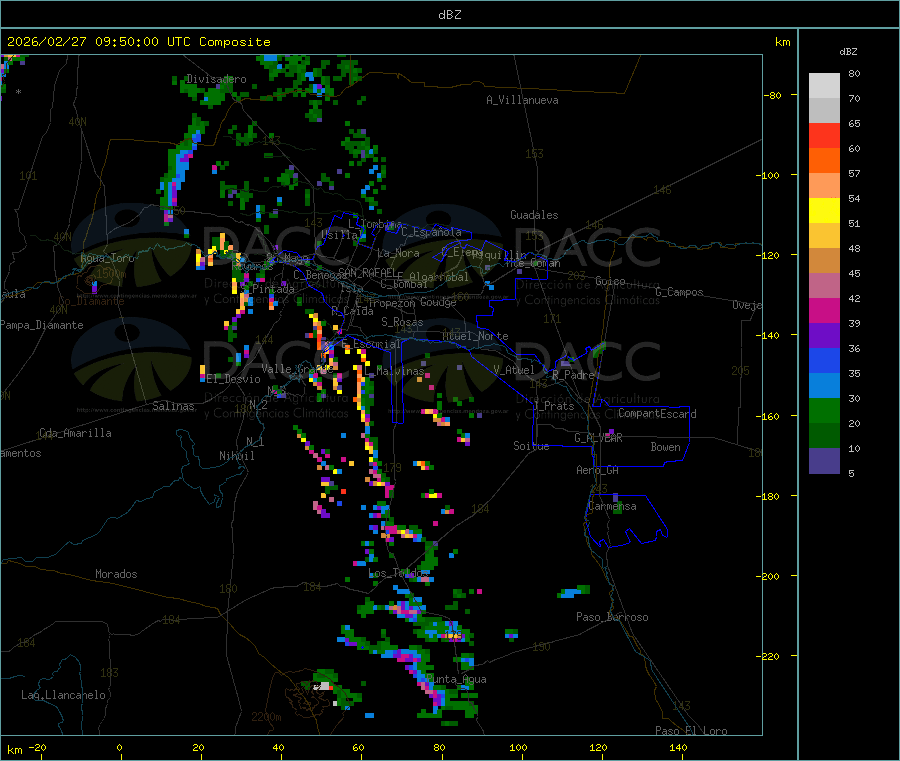This screenshot has height=761, width=900.
Task: Select the red 65 dBZ legend color
Action: click(824, 135)
